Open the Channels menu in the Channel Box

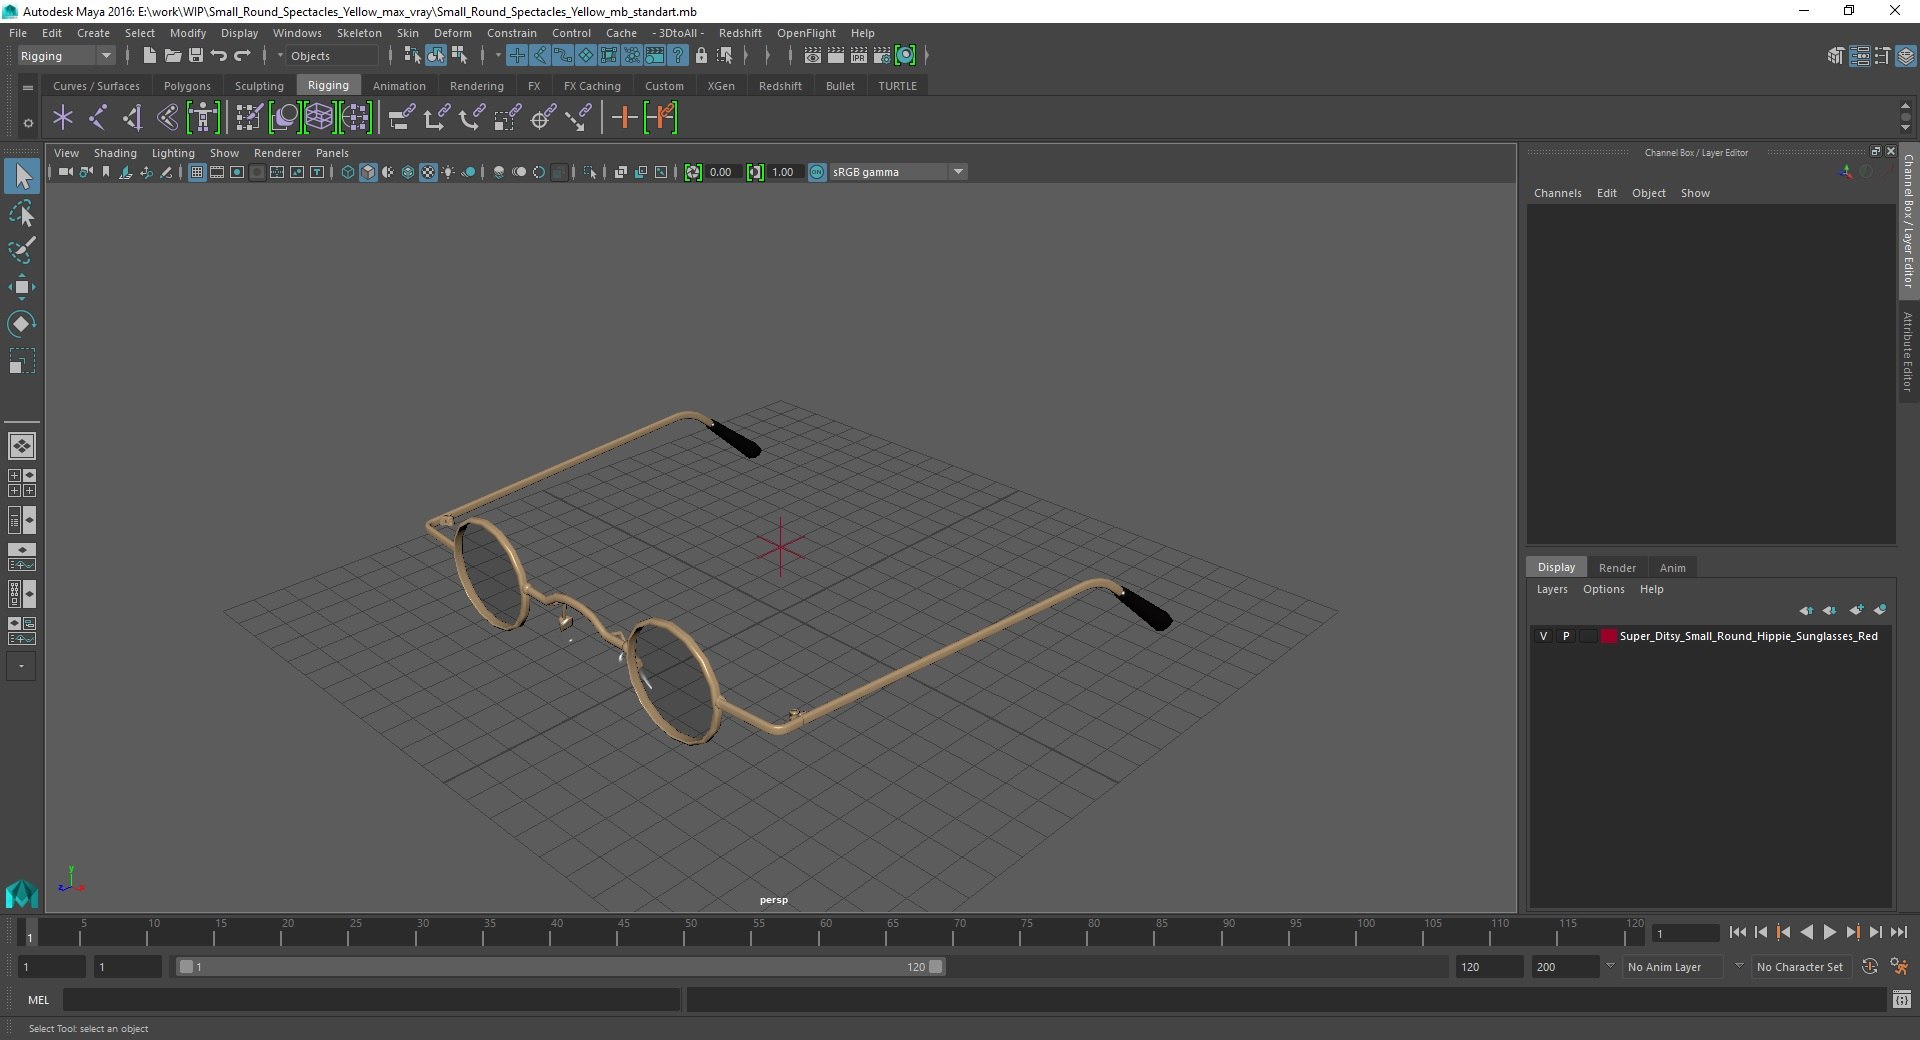coord(1557,193)
